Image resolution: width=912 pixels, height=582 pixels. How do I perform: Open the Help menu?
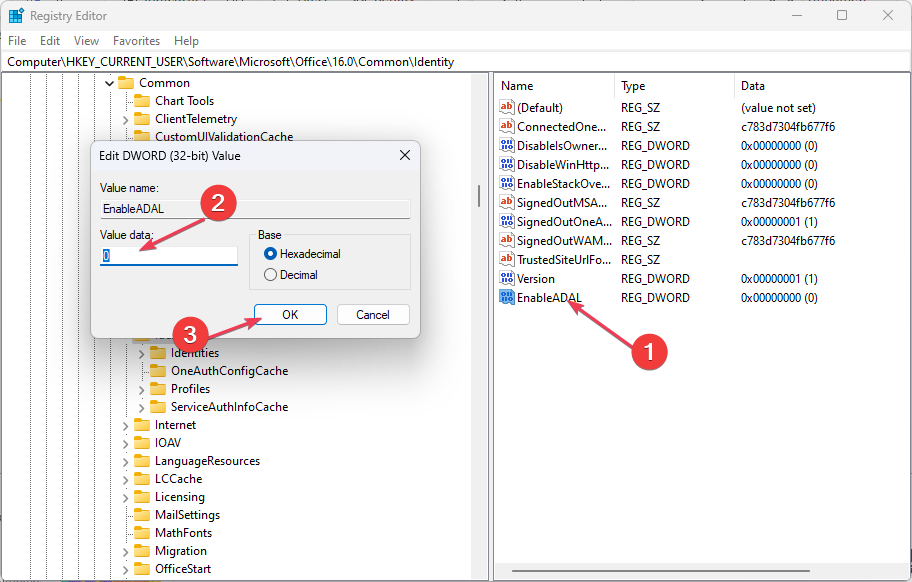(x=186, y=41)
